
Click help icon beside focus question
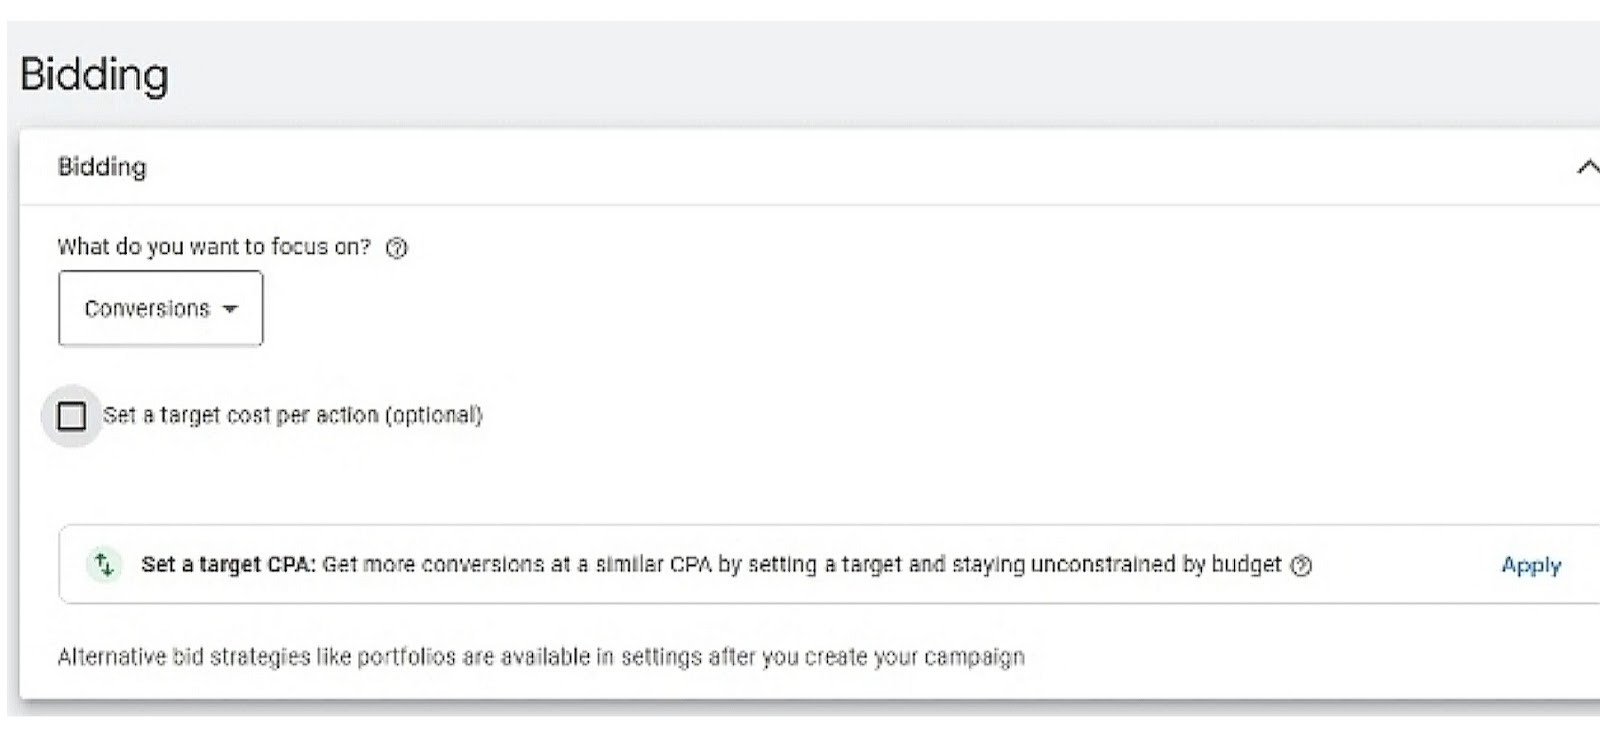397,248
